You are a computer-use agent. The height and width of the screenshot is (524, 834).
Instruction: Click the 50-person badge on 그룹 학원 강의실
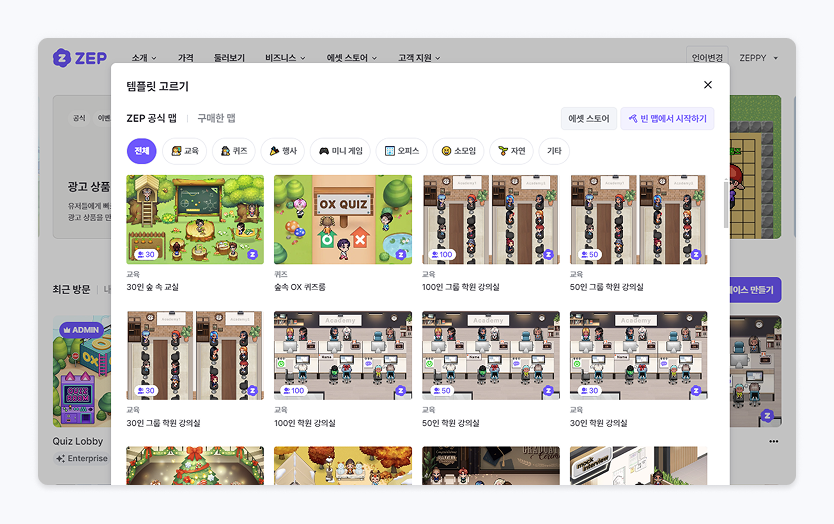click(589, 254)
